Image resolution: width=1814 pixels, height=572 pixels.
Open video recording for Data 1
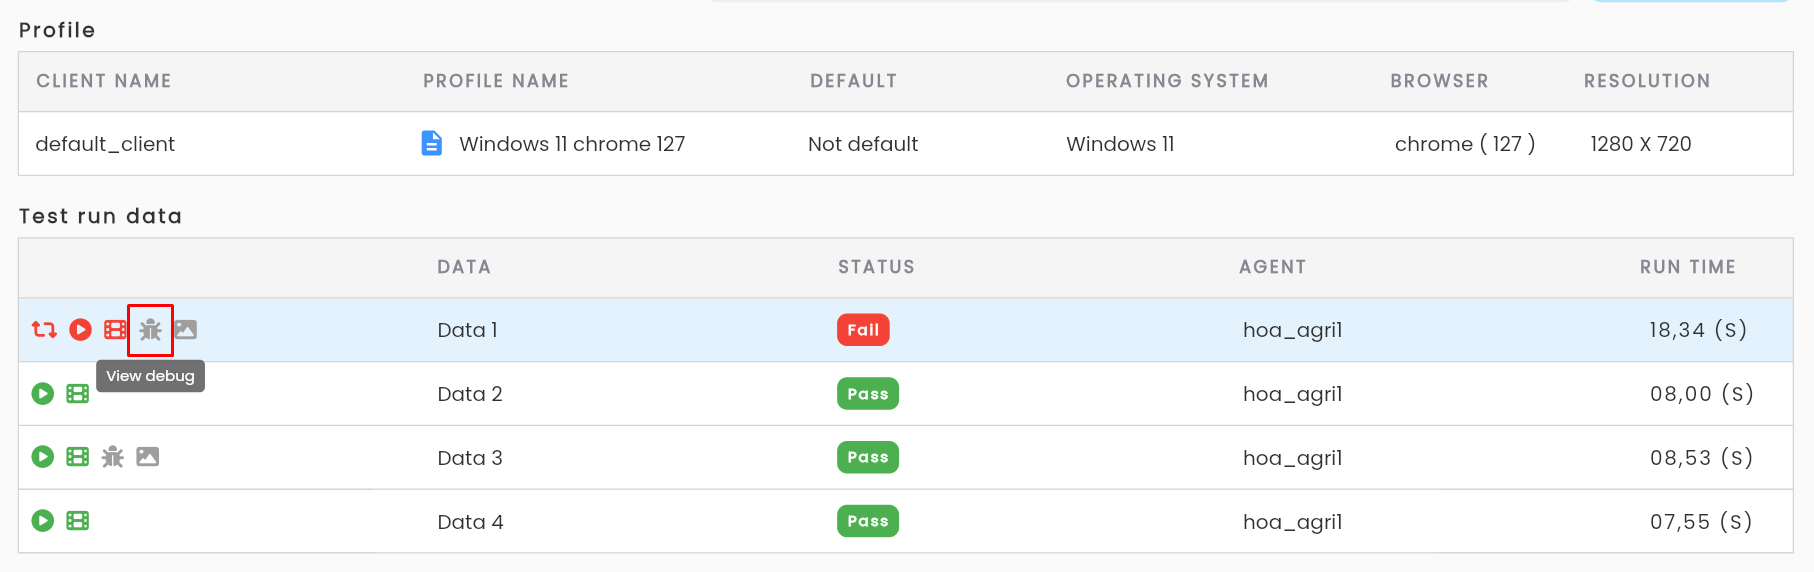116,329
